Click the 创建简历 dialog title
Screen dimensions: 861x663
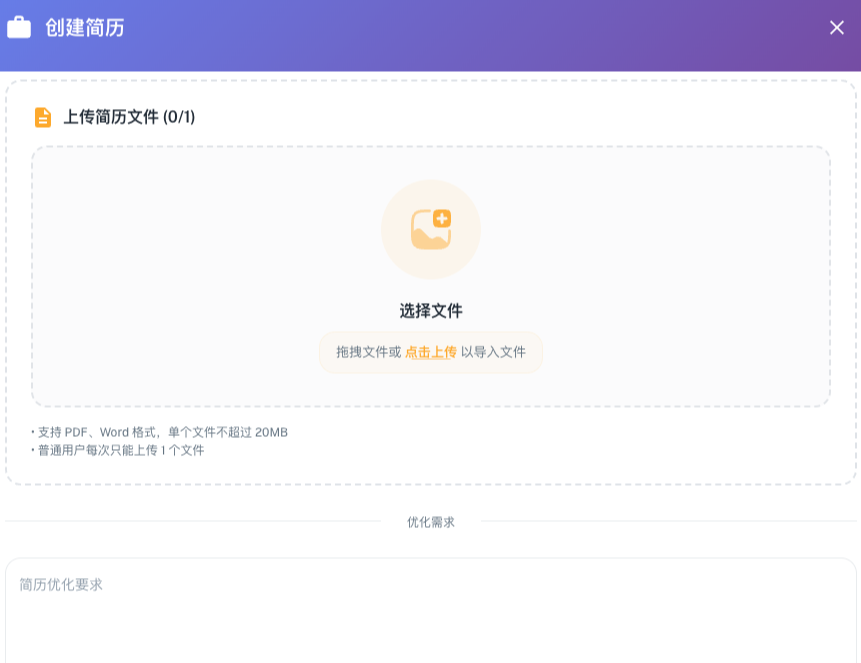[x=85, y=28]
